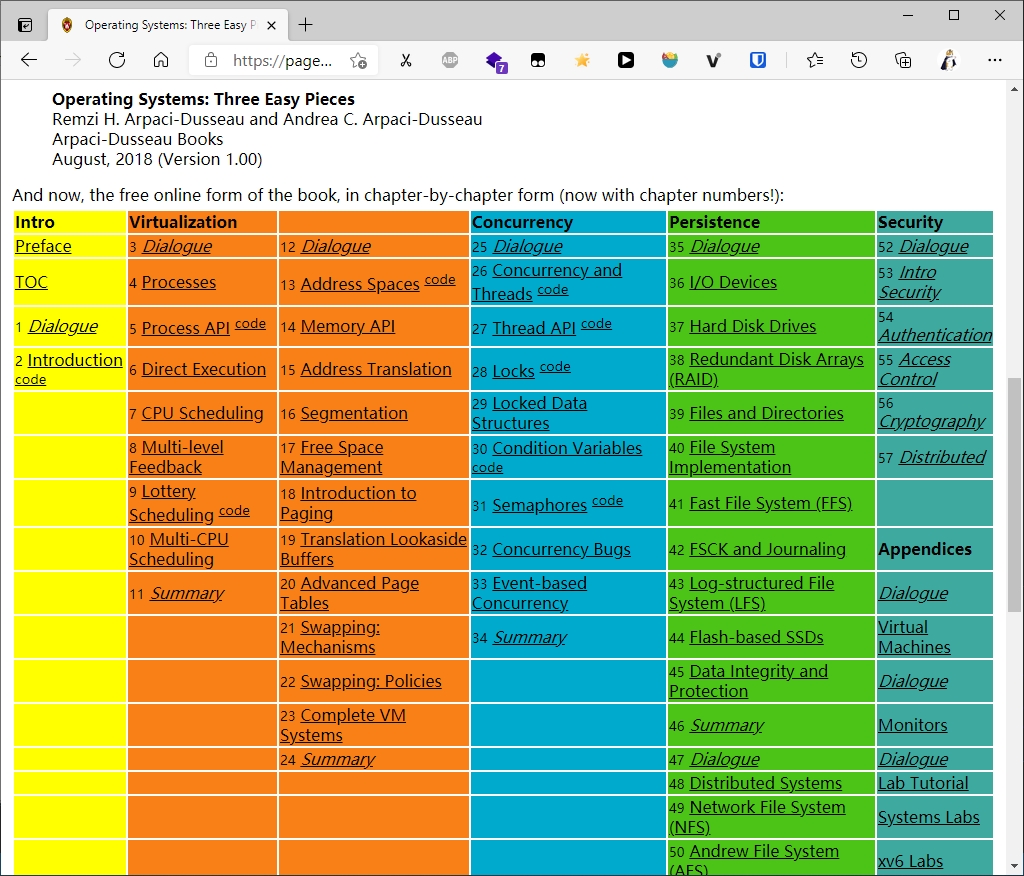Viewport: 1024px width, 876px height.
Task: Open the ABP adblock extension
Action: point(450,60)
